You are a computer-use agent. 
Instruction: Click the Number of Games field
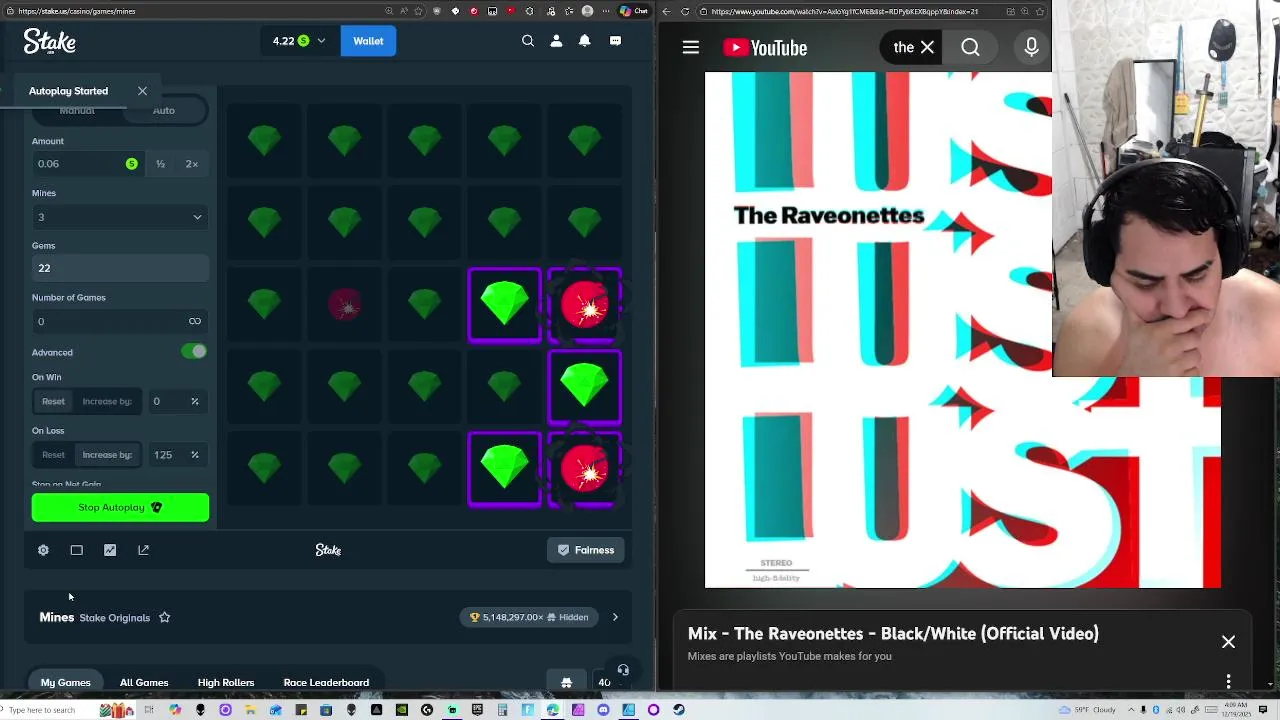pos(120,321)
